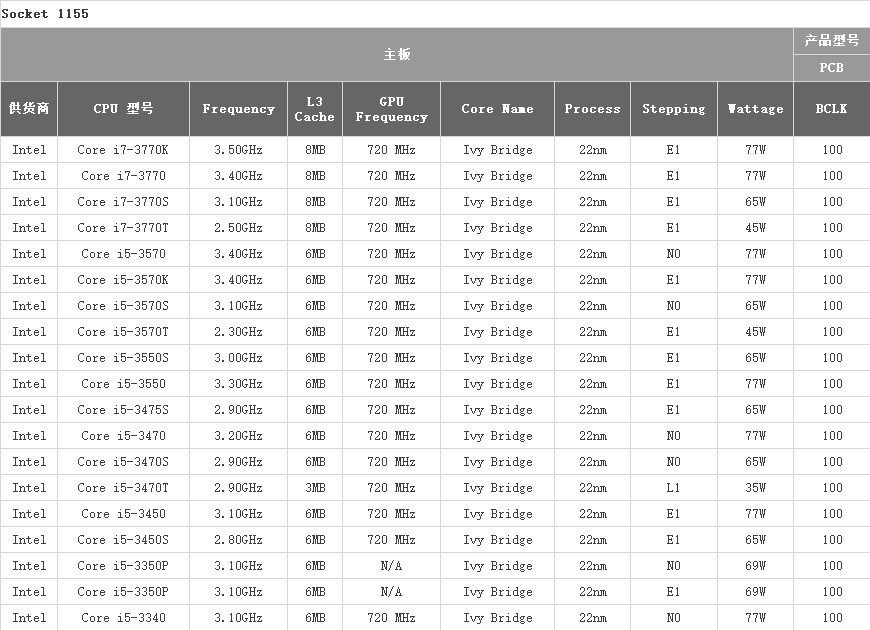The width and height of the screenshot is (870, 630).
Task: Select the 'Core i5-3340' cell
Action: [123, 618]
